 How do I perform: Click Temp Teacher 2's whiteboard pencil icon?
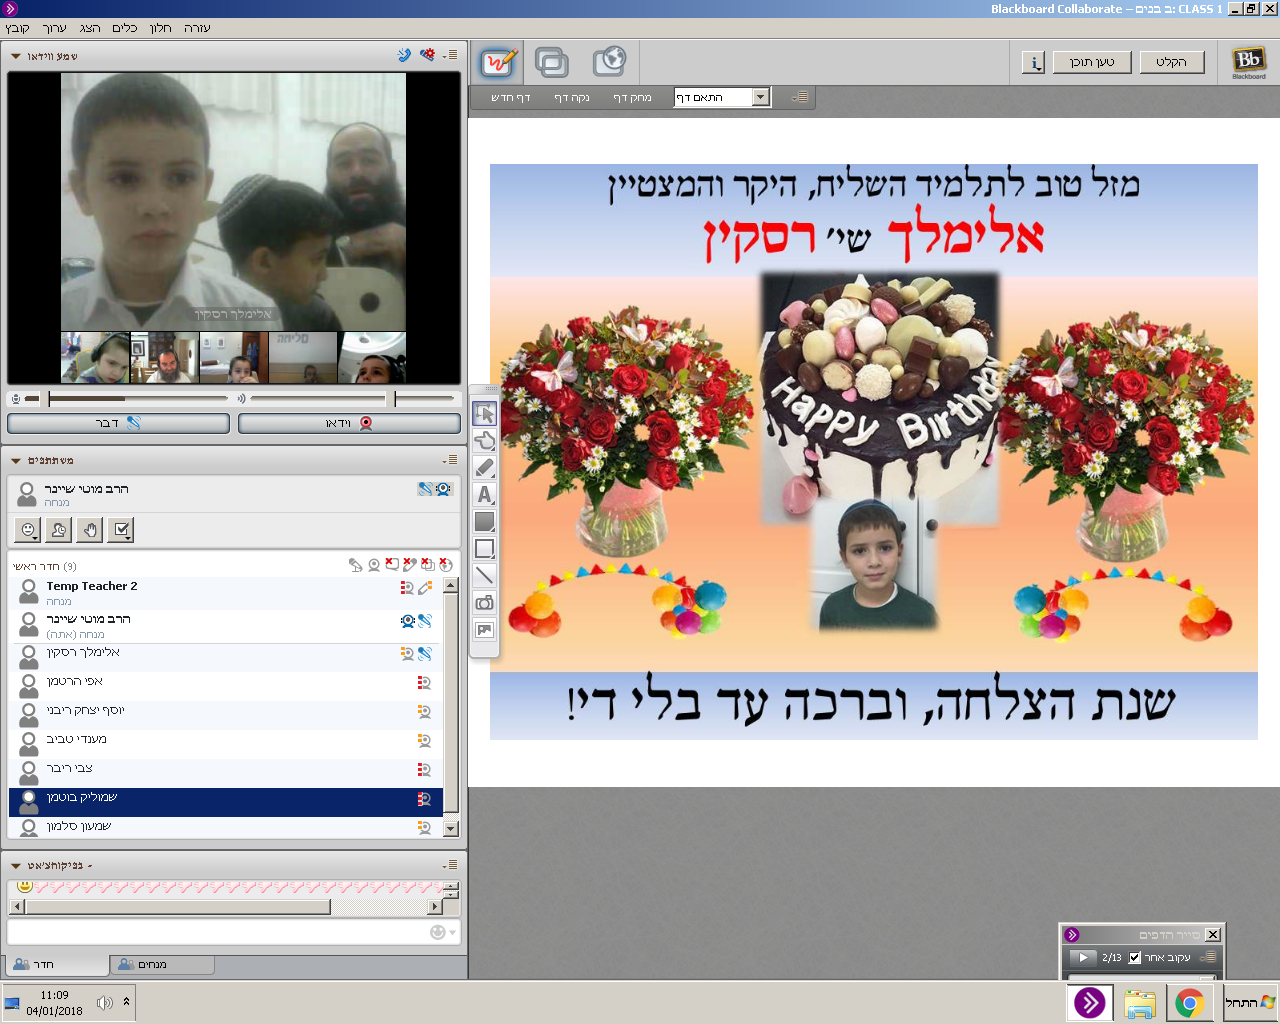425,588
